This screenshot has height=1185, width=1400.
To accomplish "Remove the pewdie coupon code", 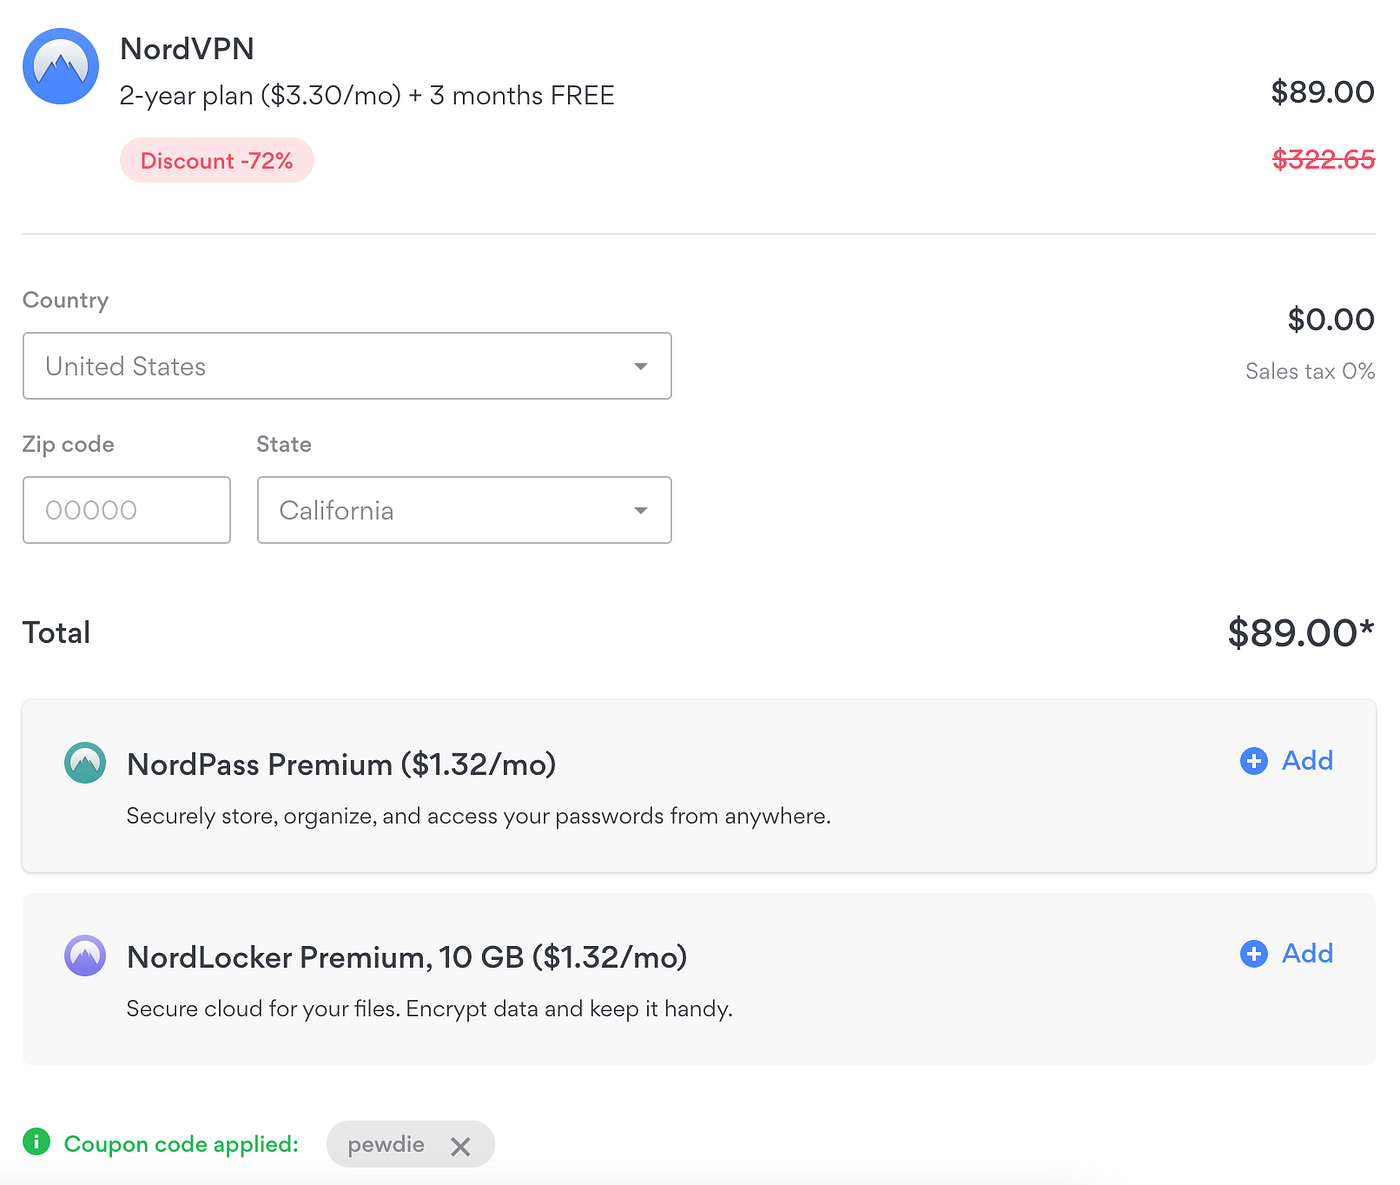I will [x=460, y=1146].
